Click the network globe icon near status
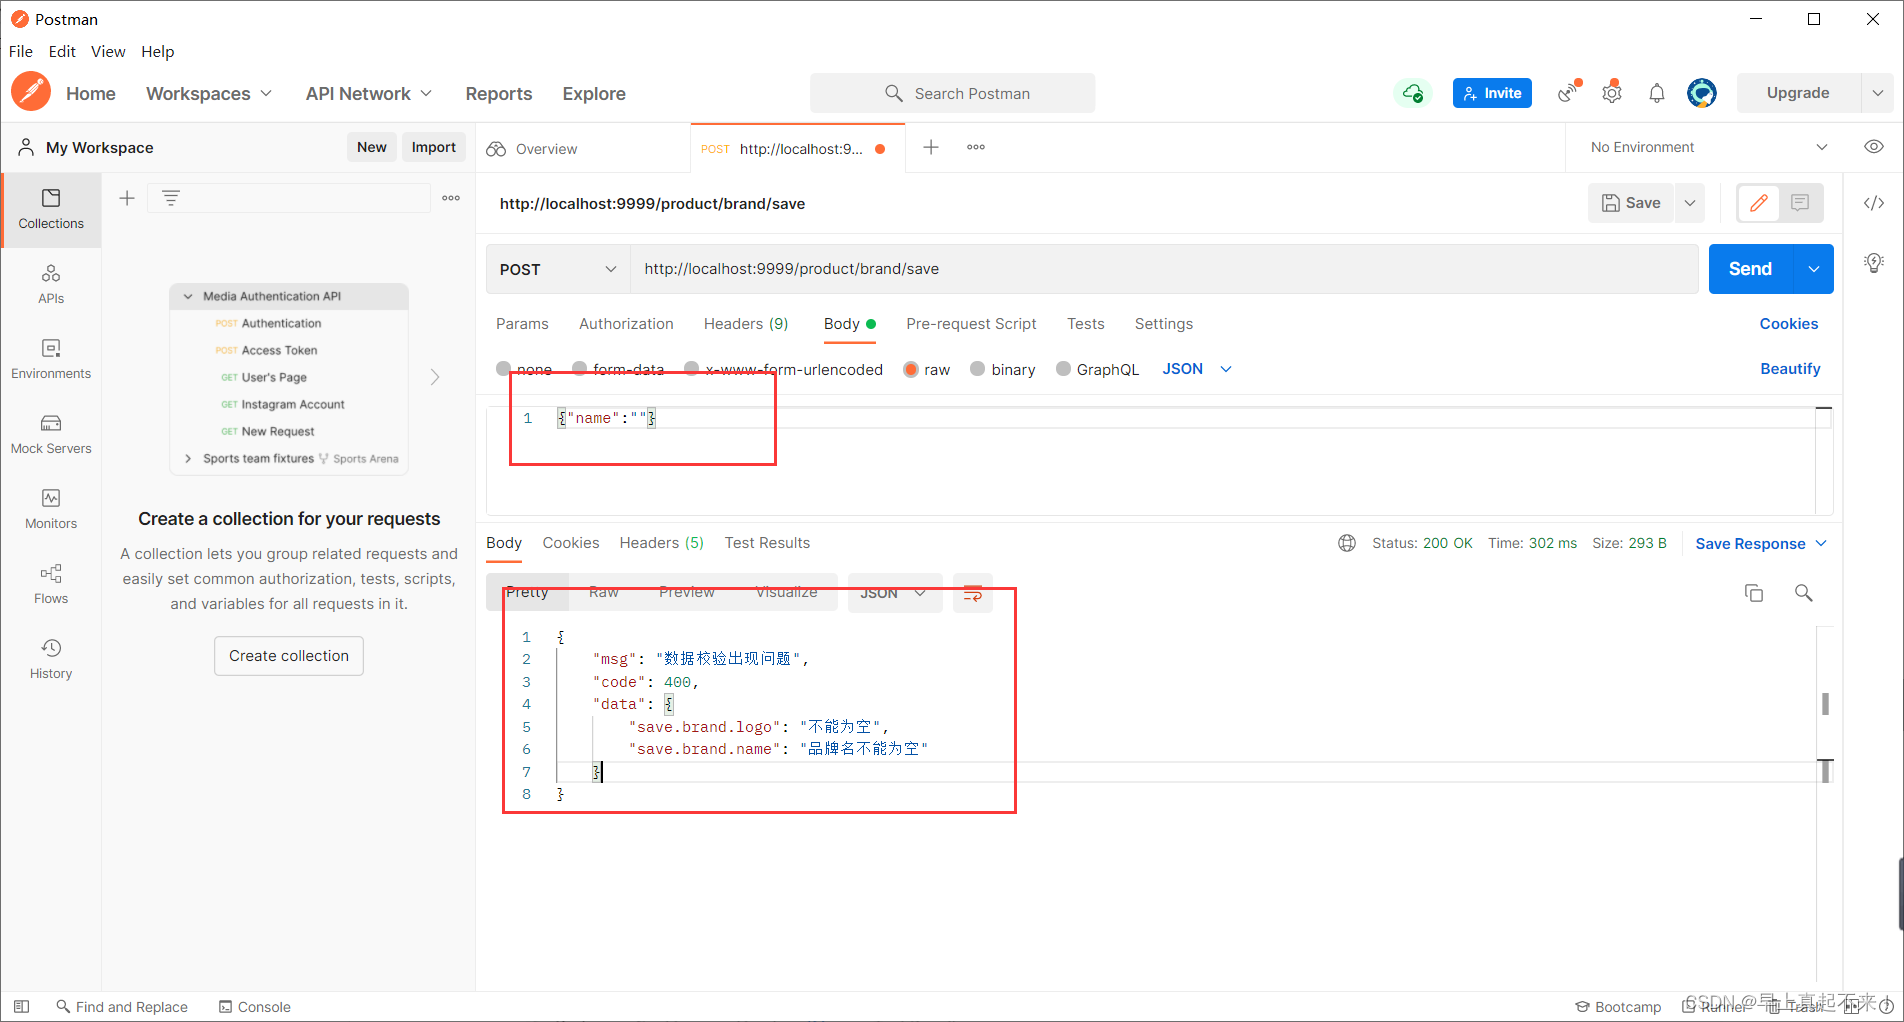1904x1022 pixels. 1347,543
